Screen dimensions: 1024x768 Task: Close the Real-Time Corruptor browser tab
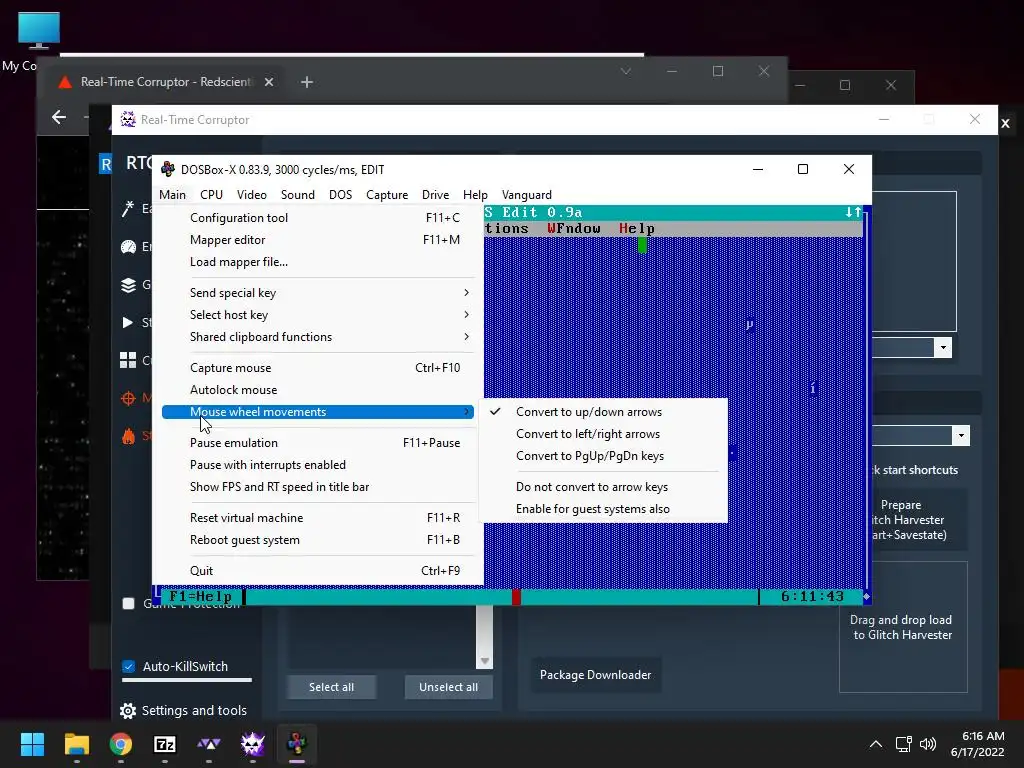click(269, 82)
